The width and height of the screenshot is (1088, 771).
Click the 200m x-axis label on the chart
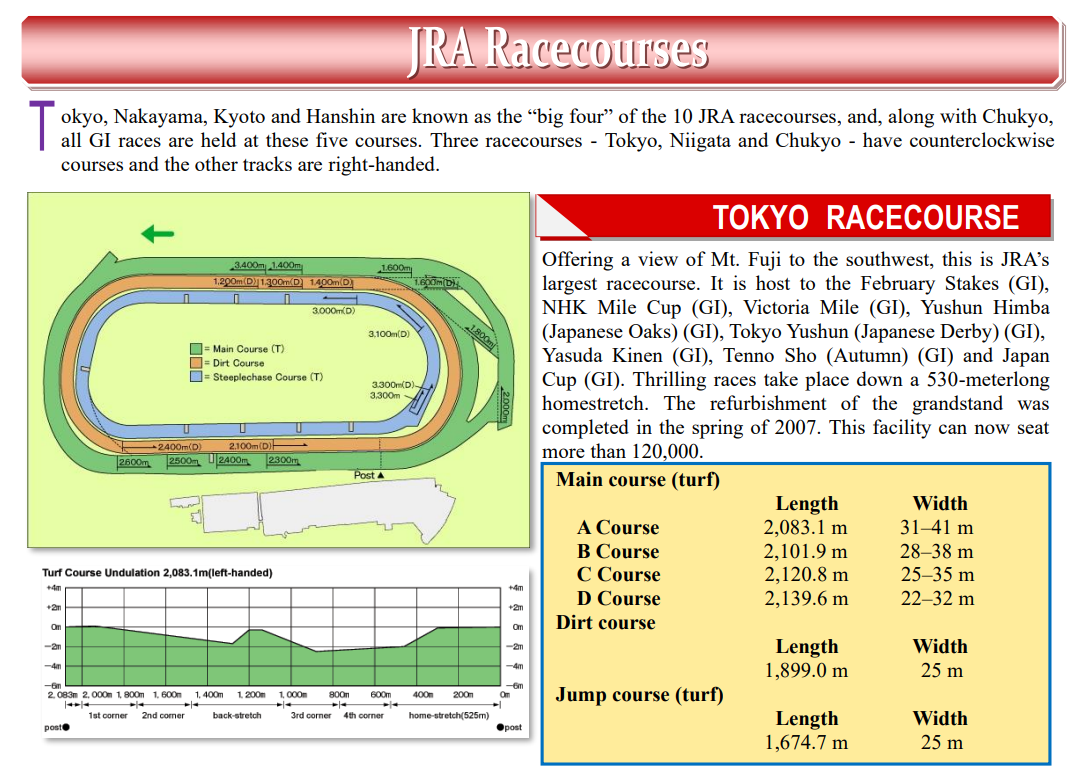tap(463, 694)
